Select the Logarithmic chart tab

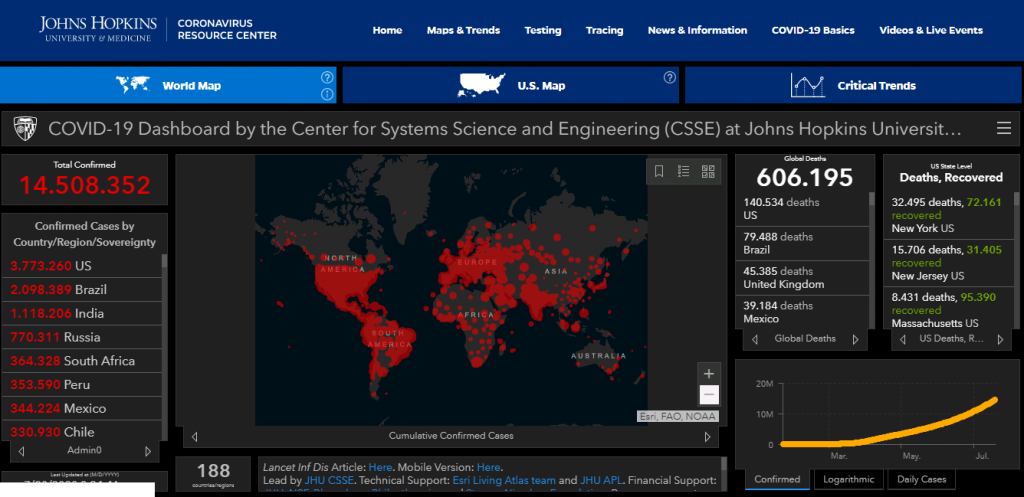tap(849, 479)
